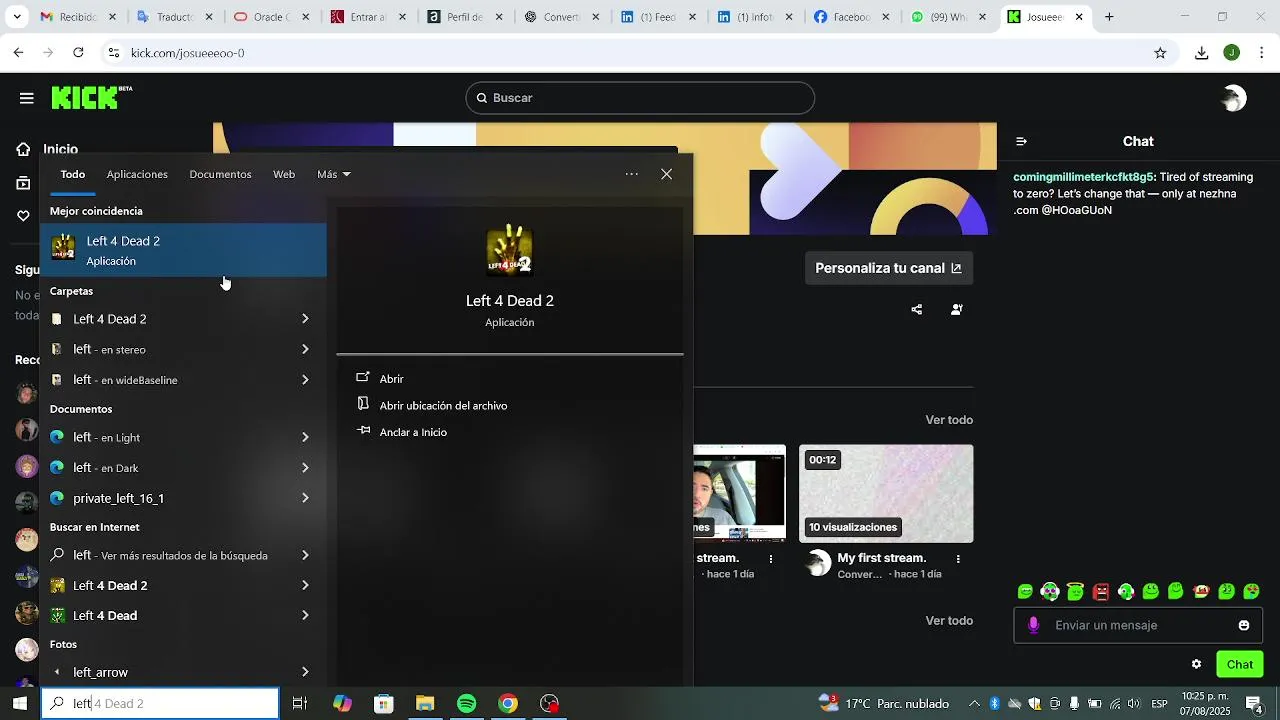Screen dimensions: 1280x720
Task: Expand the 'left - en wideBaseline' arrow
Action: coord(305,380)
